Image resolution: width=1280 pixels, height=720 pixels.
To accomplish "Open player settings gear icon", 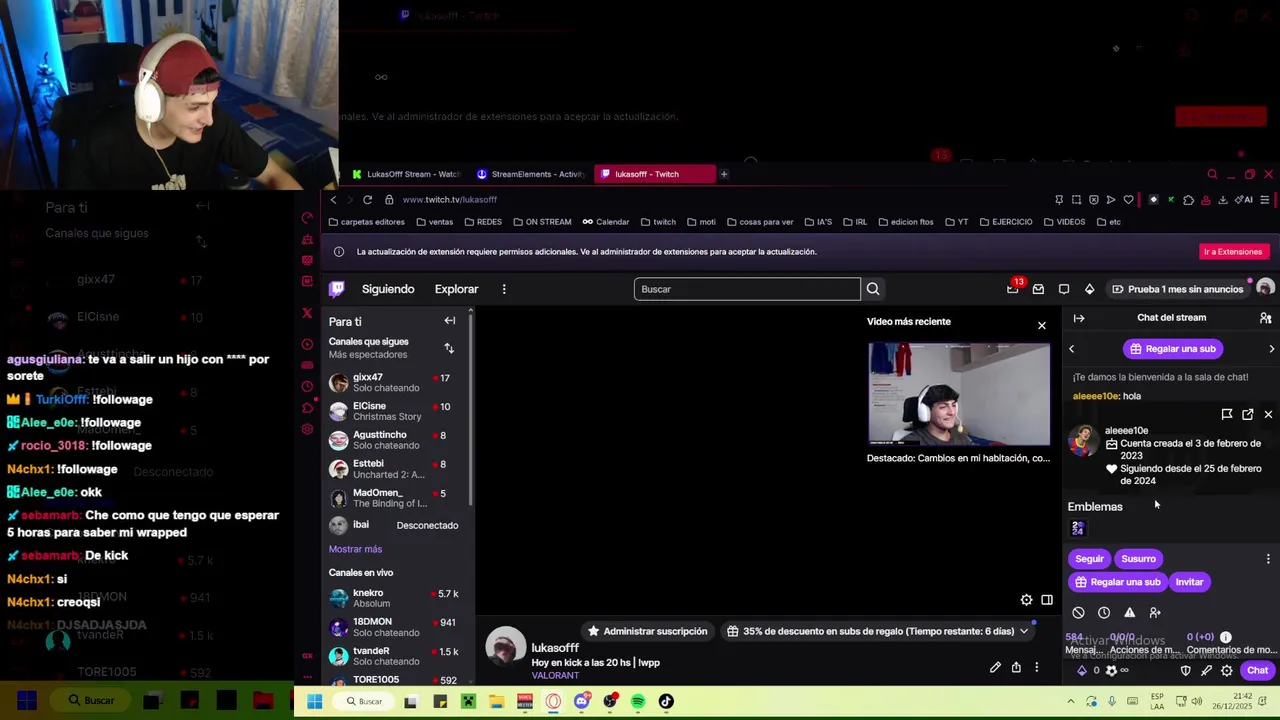I will click(x=1026, y=600).
